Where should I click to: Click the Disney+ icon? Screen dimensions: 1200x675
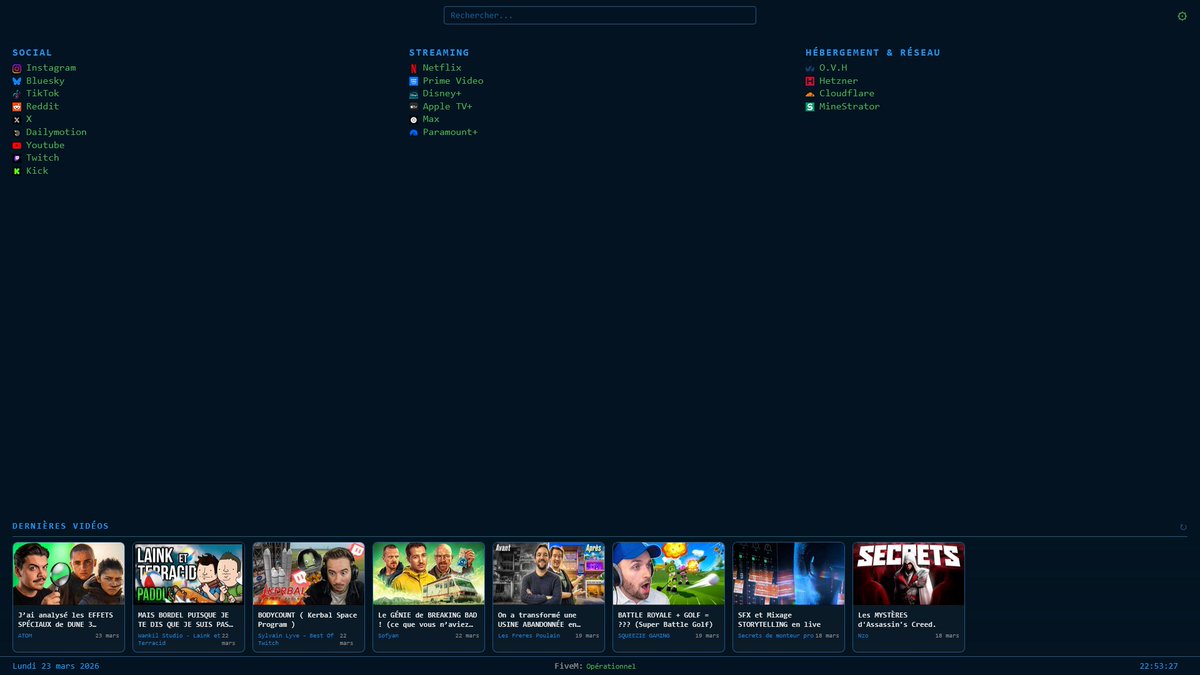[413, 94]
